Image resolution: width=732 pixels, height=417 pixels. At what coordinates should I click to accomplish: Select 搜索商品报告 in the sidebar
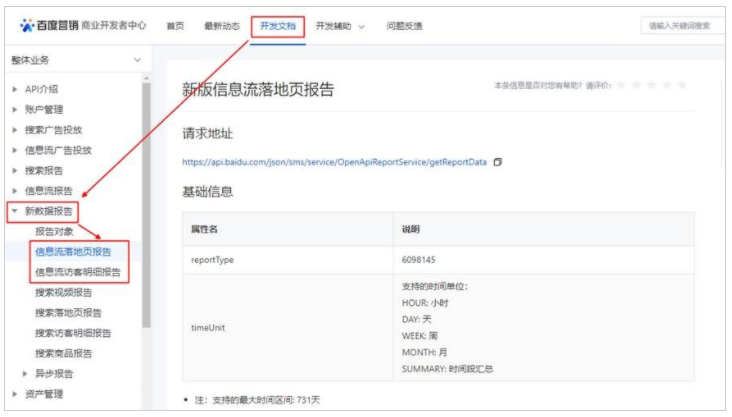tap(63, 353)
